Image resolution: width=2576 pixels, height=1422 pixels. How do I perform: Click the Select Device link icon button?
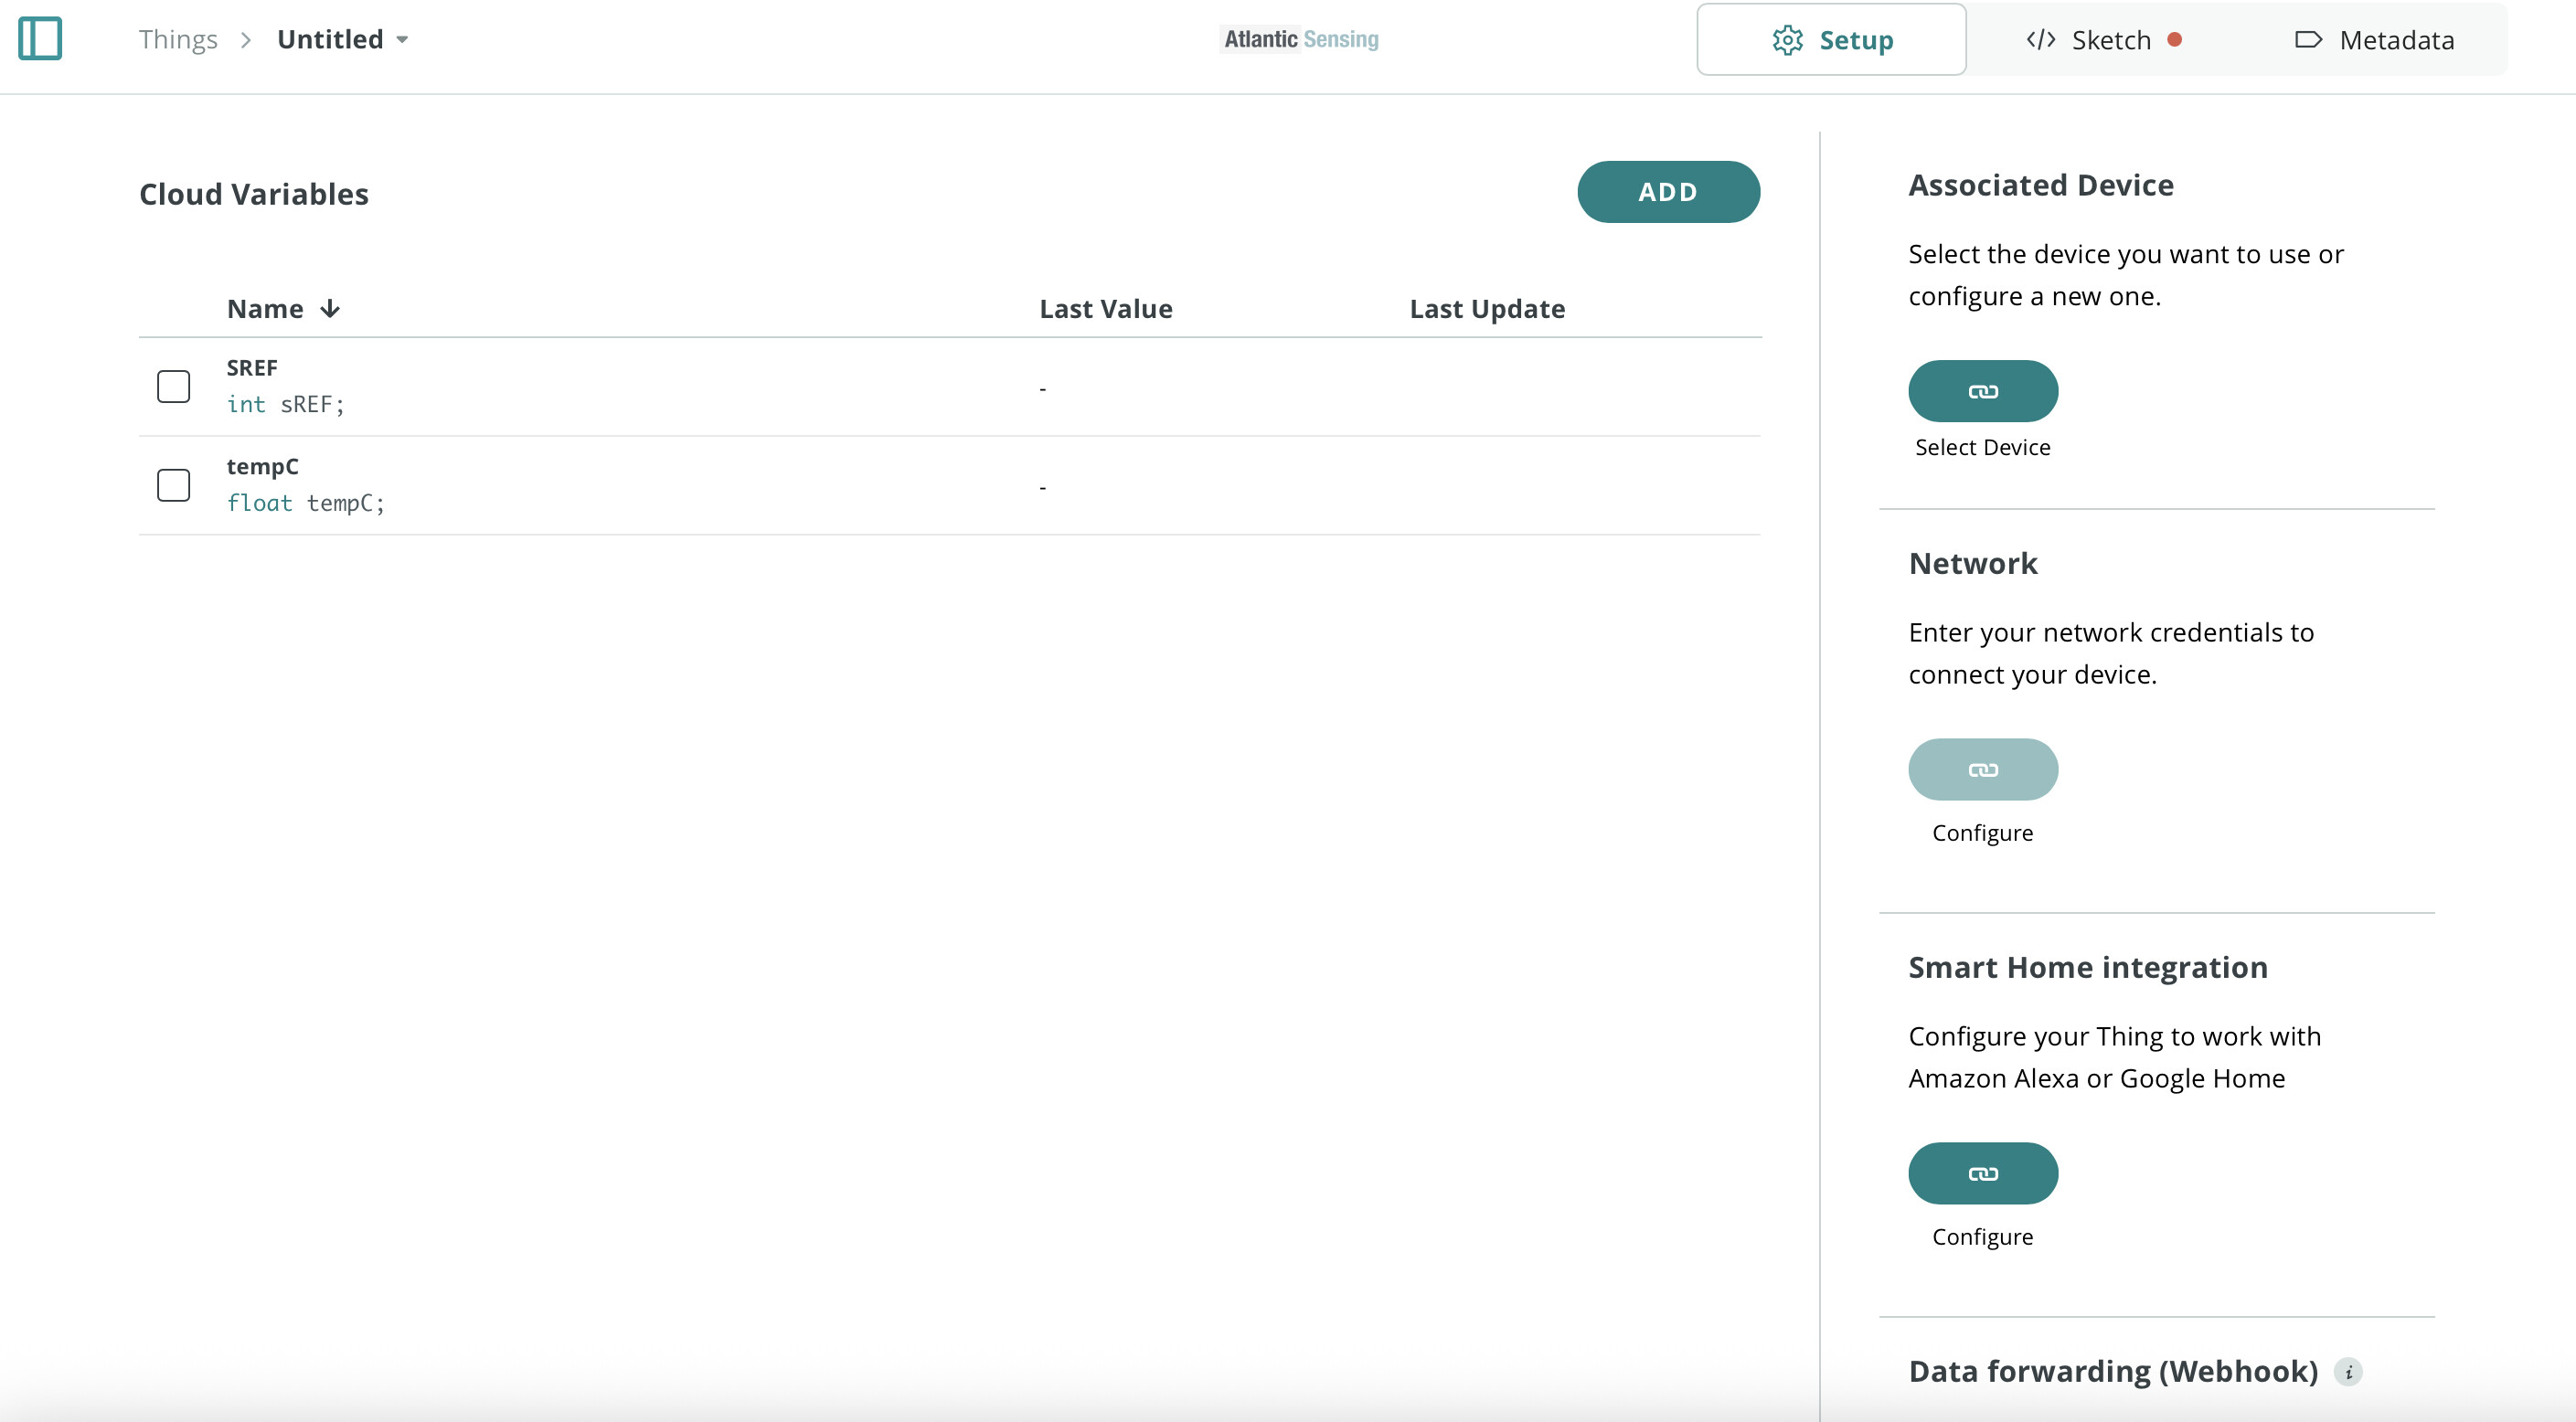[1982, 391]
